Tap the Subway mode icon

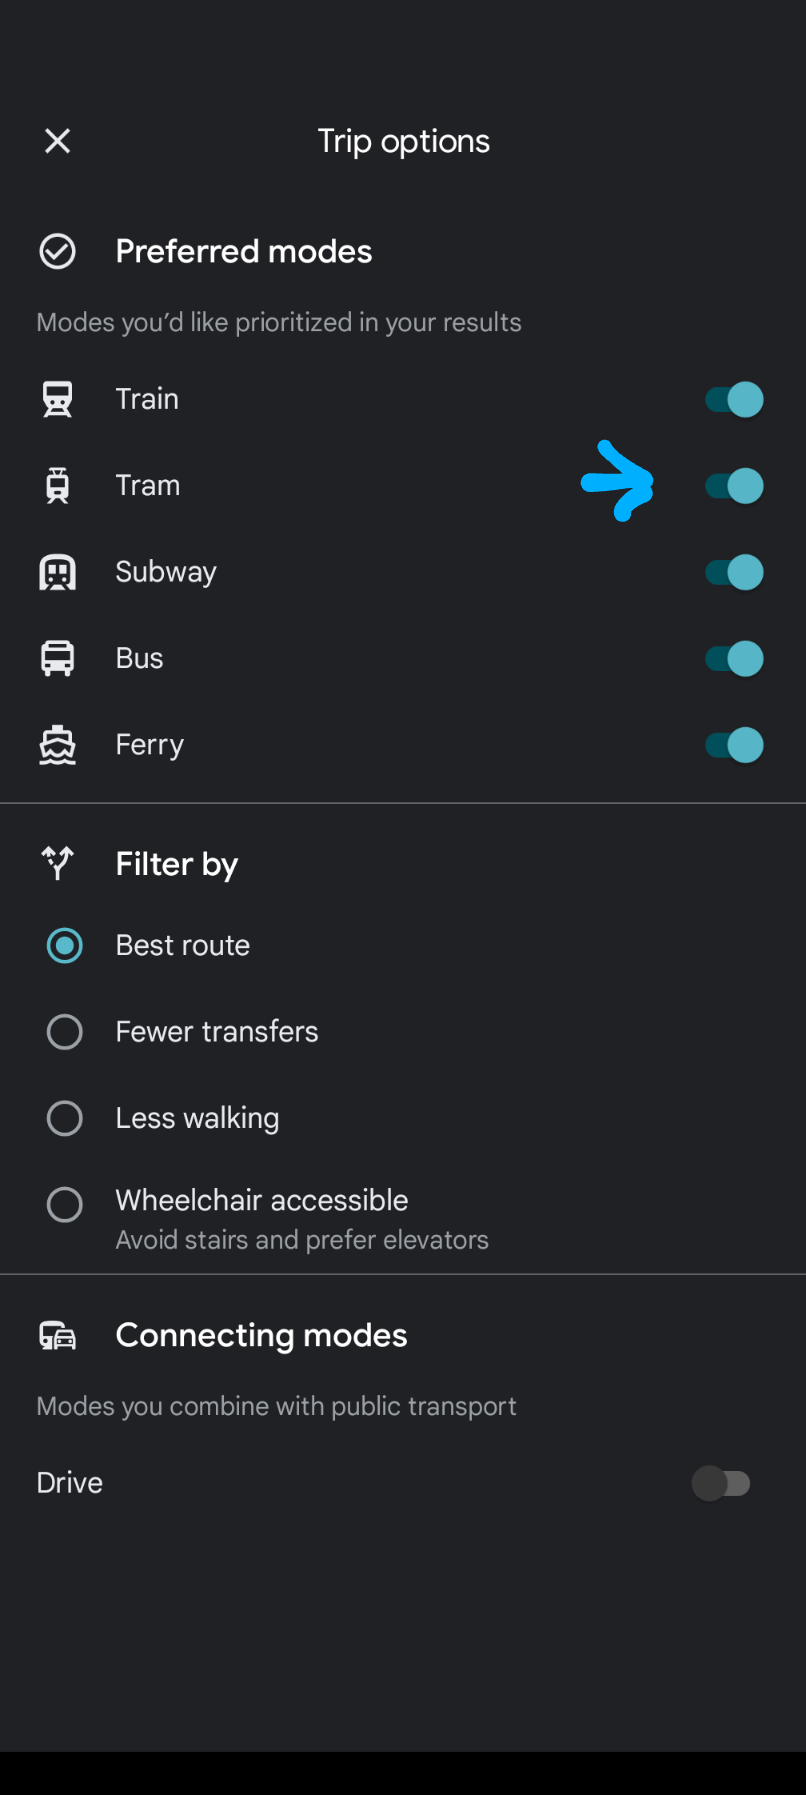[57, 572]
